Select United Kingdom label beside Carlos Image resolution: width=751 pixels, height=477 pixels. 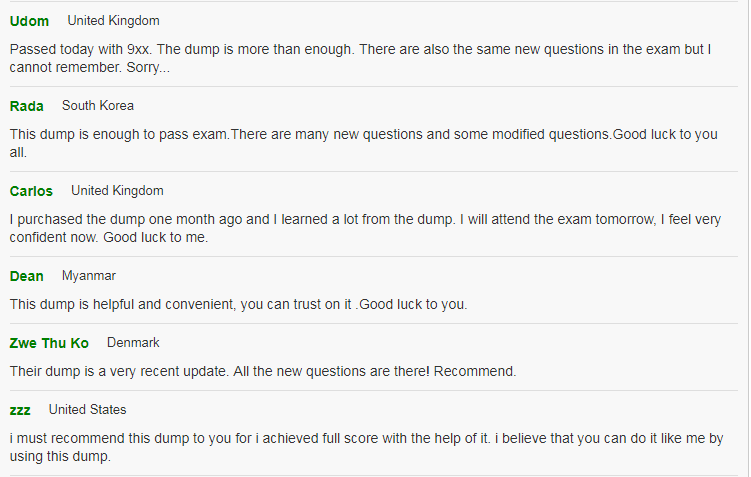[x=117, y=191]
